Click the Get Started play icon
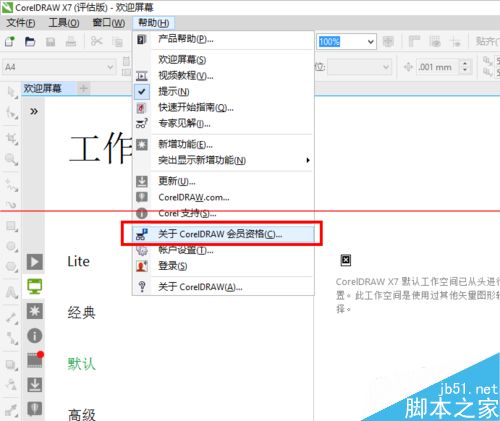The height and width of the screenshot is (421, 500). [35, 262]
